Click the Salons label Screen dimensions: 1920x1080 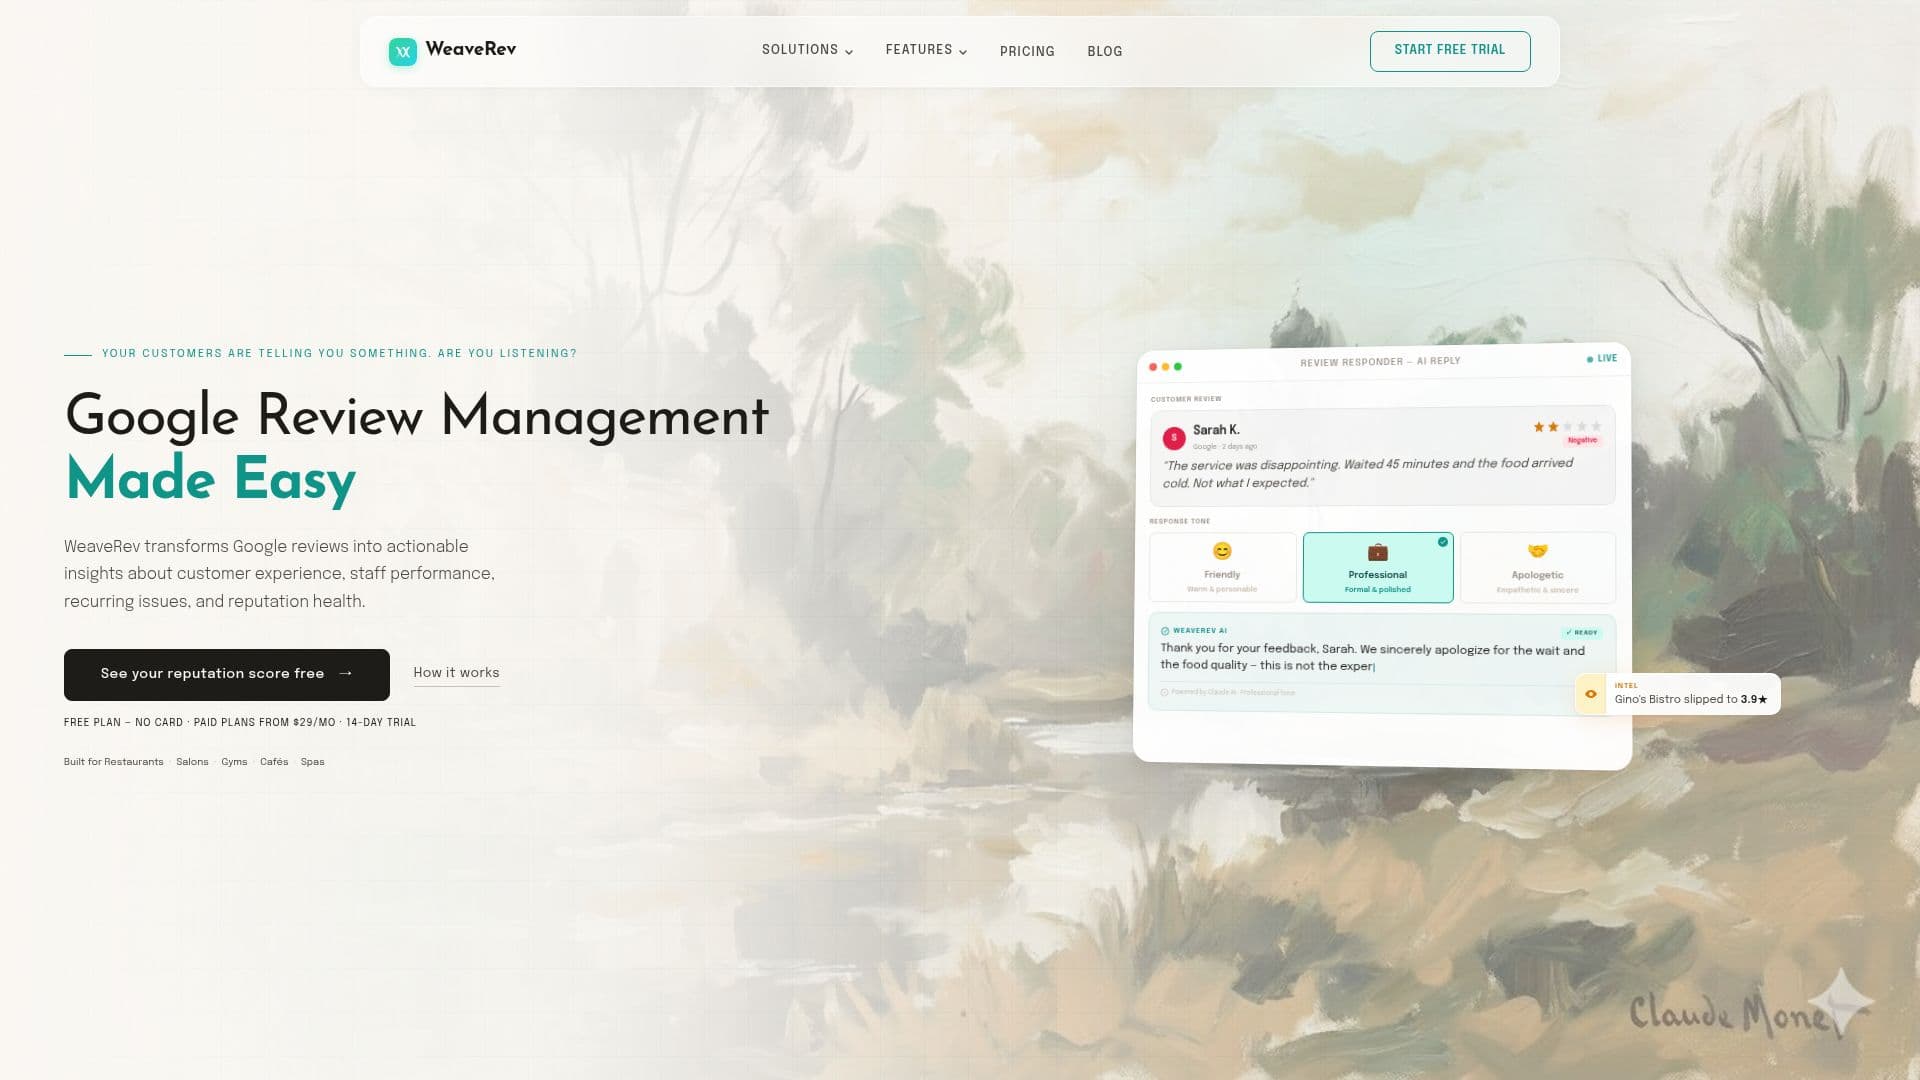click(192, 762)
